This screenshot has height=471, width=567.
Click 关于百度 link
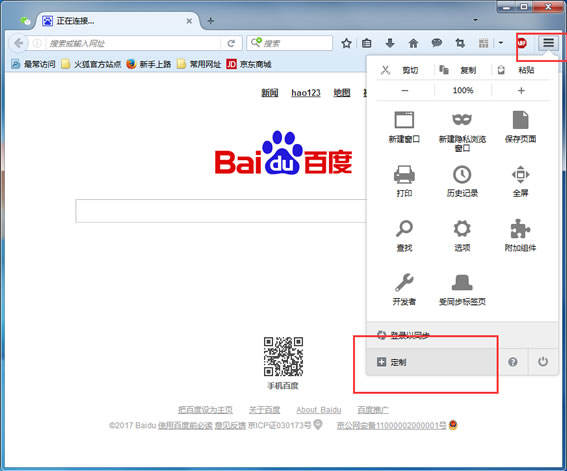[264, 410]
